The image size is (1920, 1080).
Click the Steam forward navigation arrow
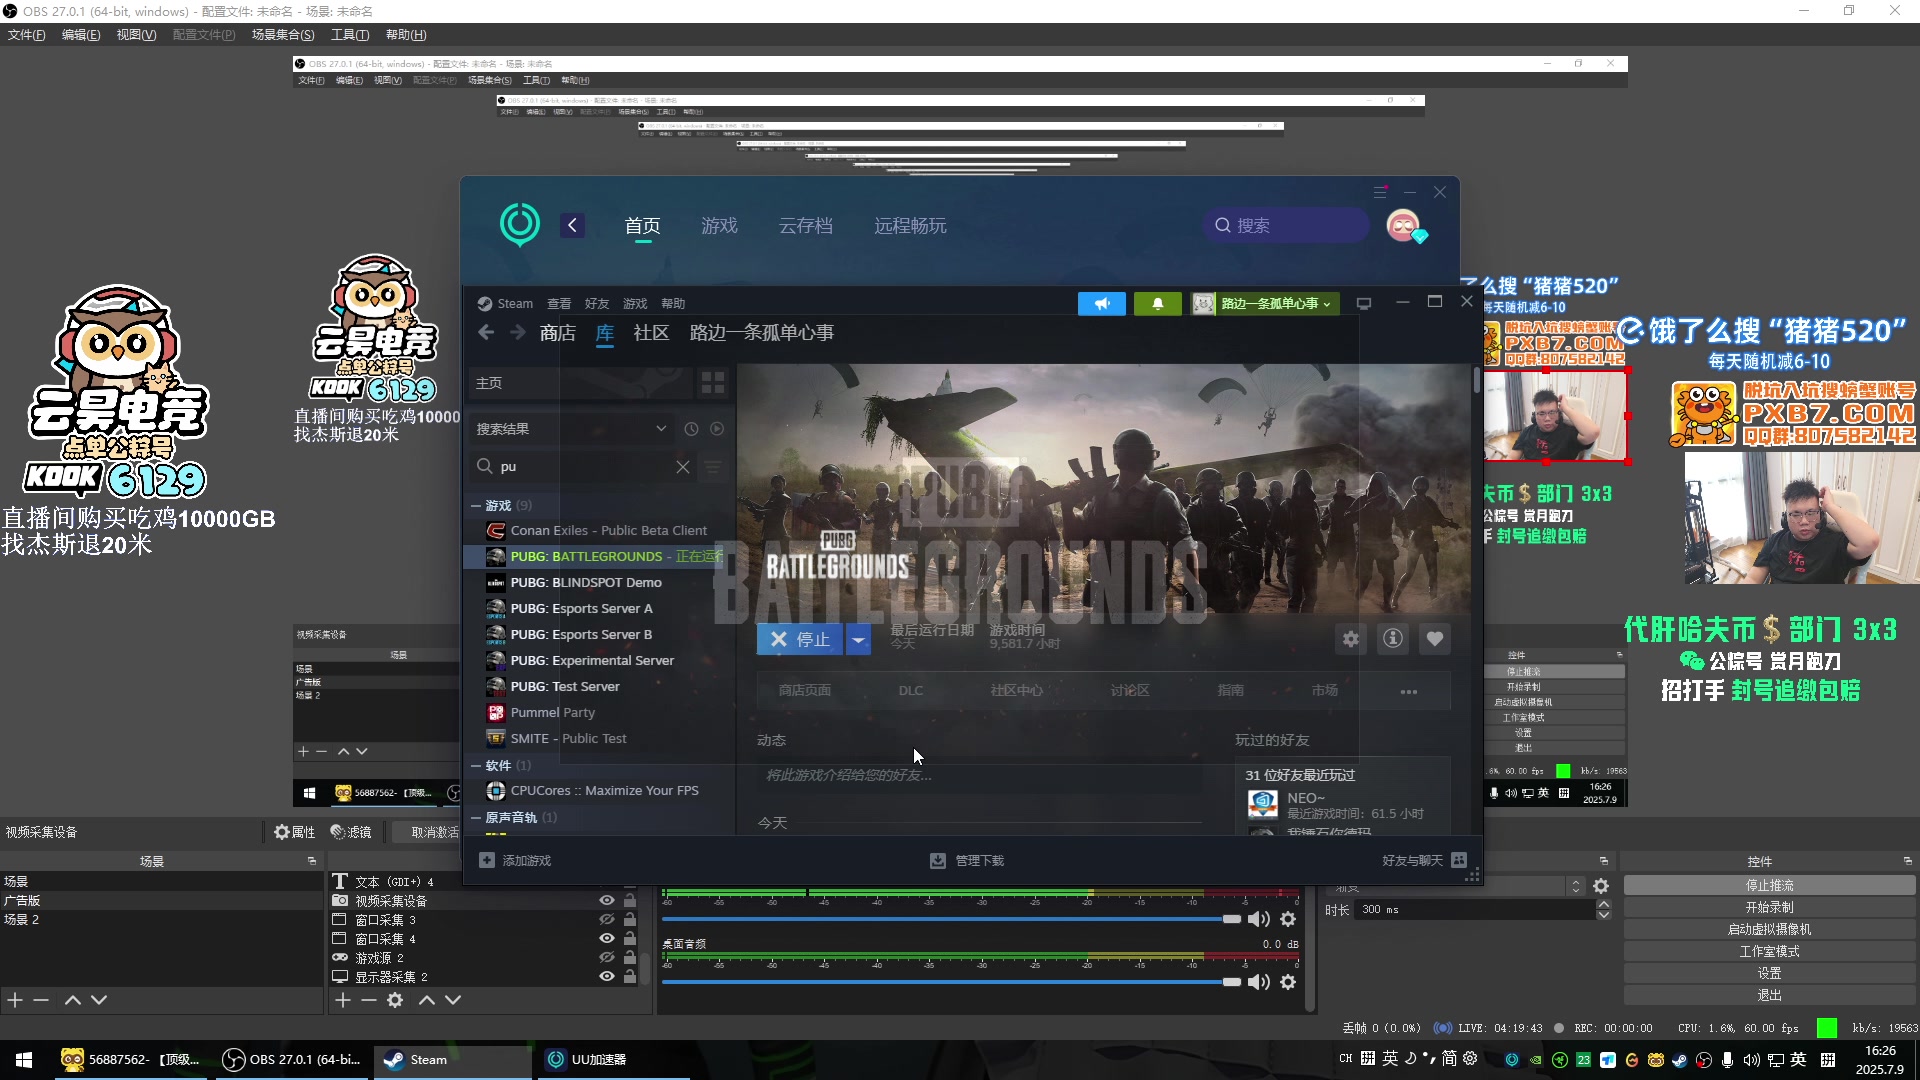tap(517, 333)
